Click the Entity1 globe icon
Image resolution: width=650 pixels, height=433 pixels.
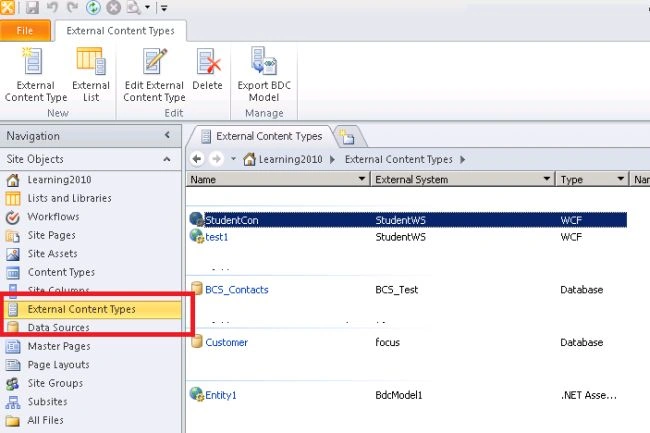click(197, 394)
